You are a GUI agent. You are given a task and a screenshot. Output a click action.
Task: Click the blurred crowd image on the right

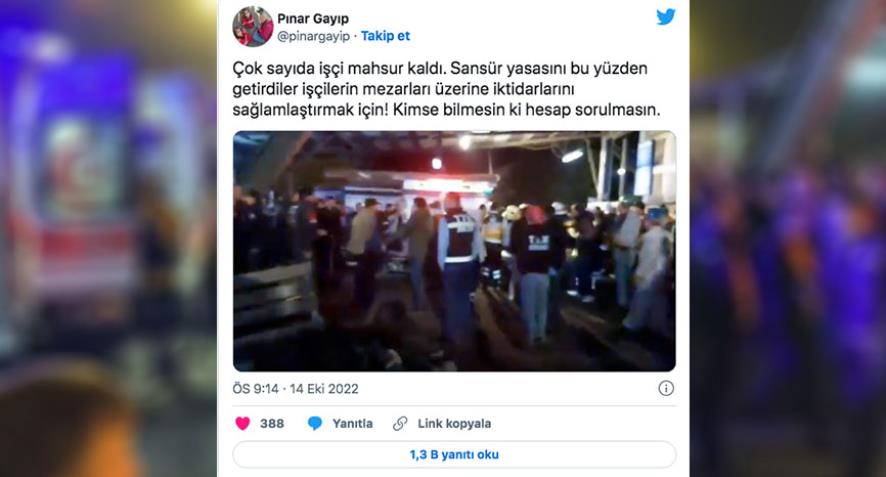pos(788,238)
